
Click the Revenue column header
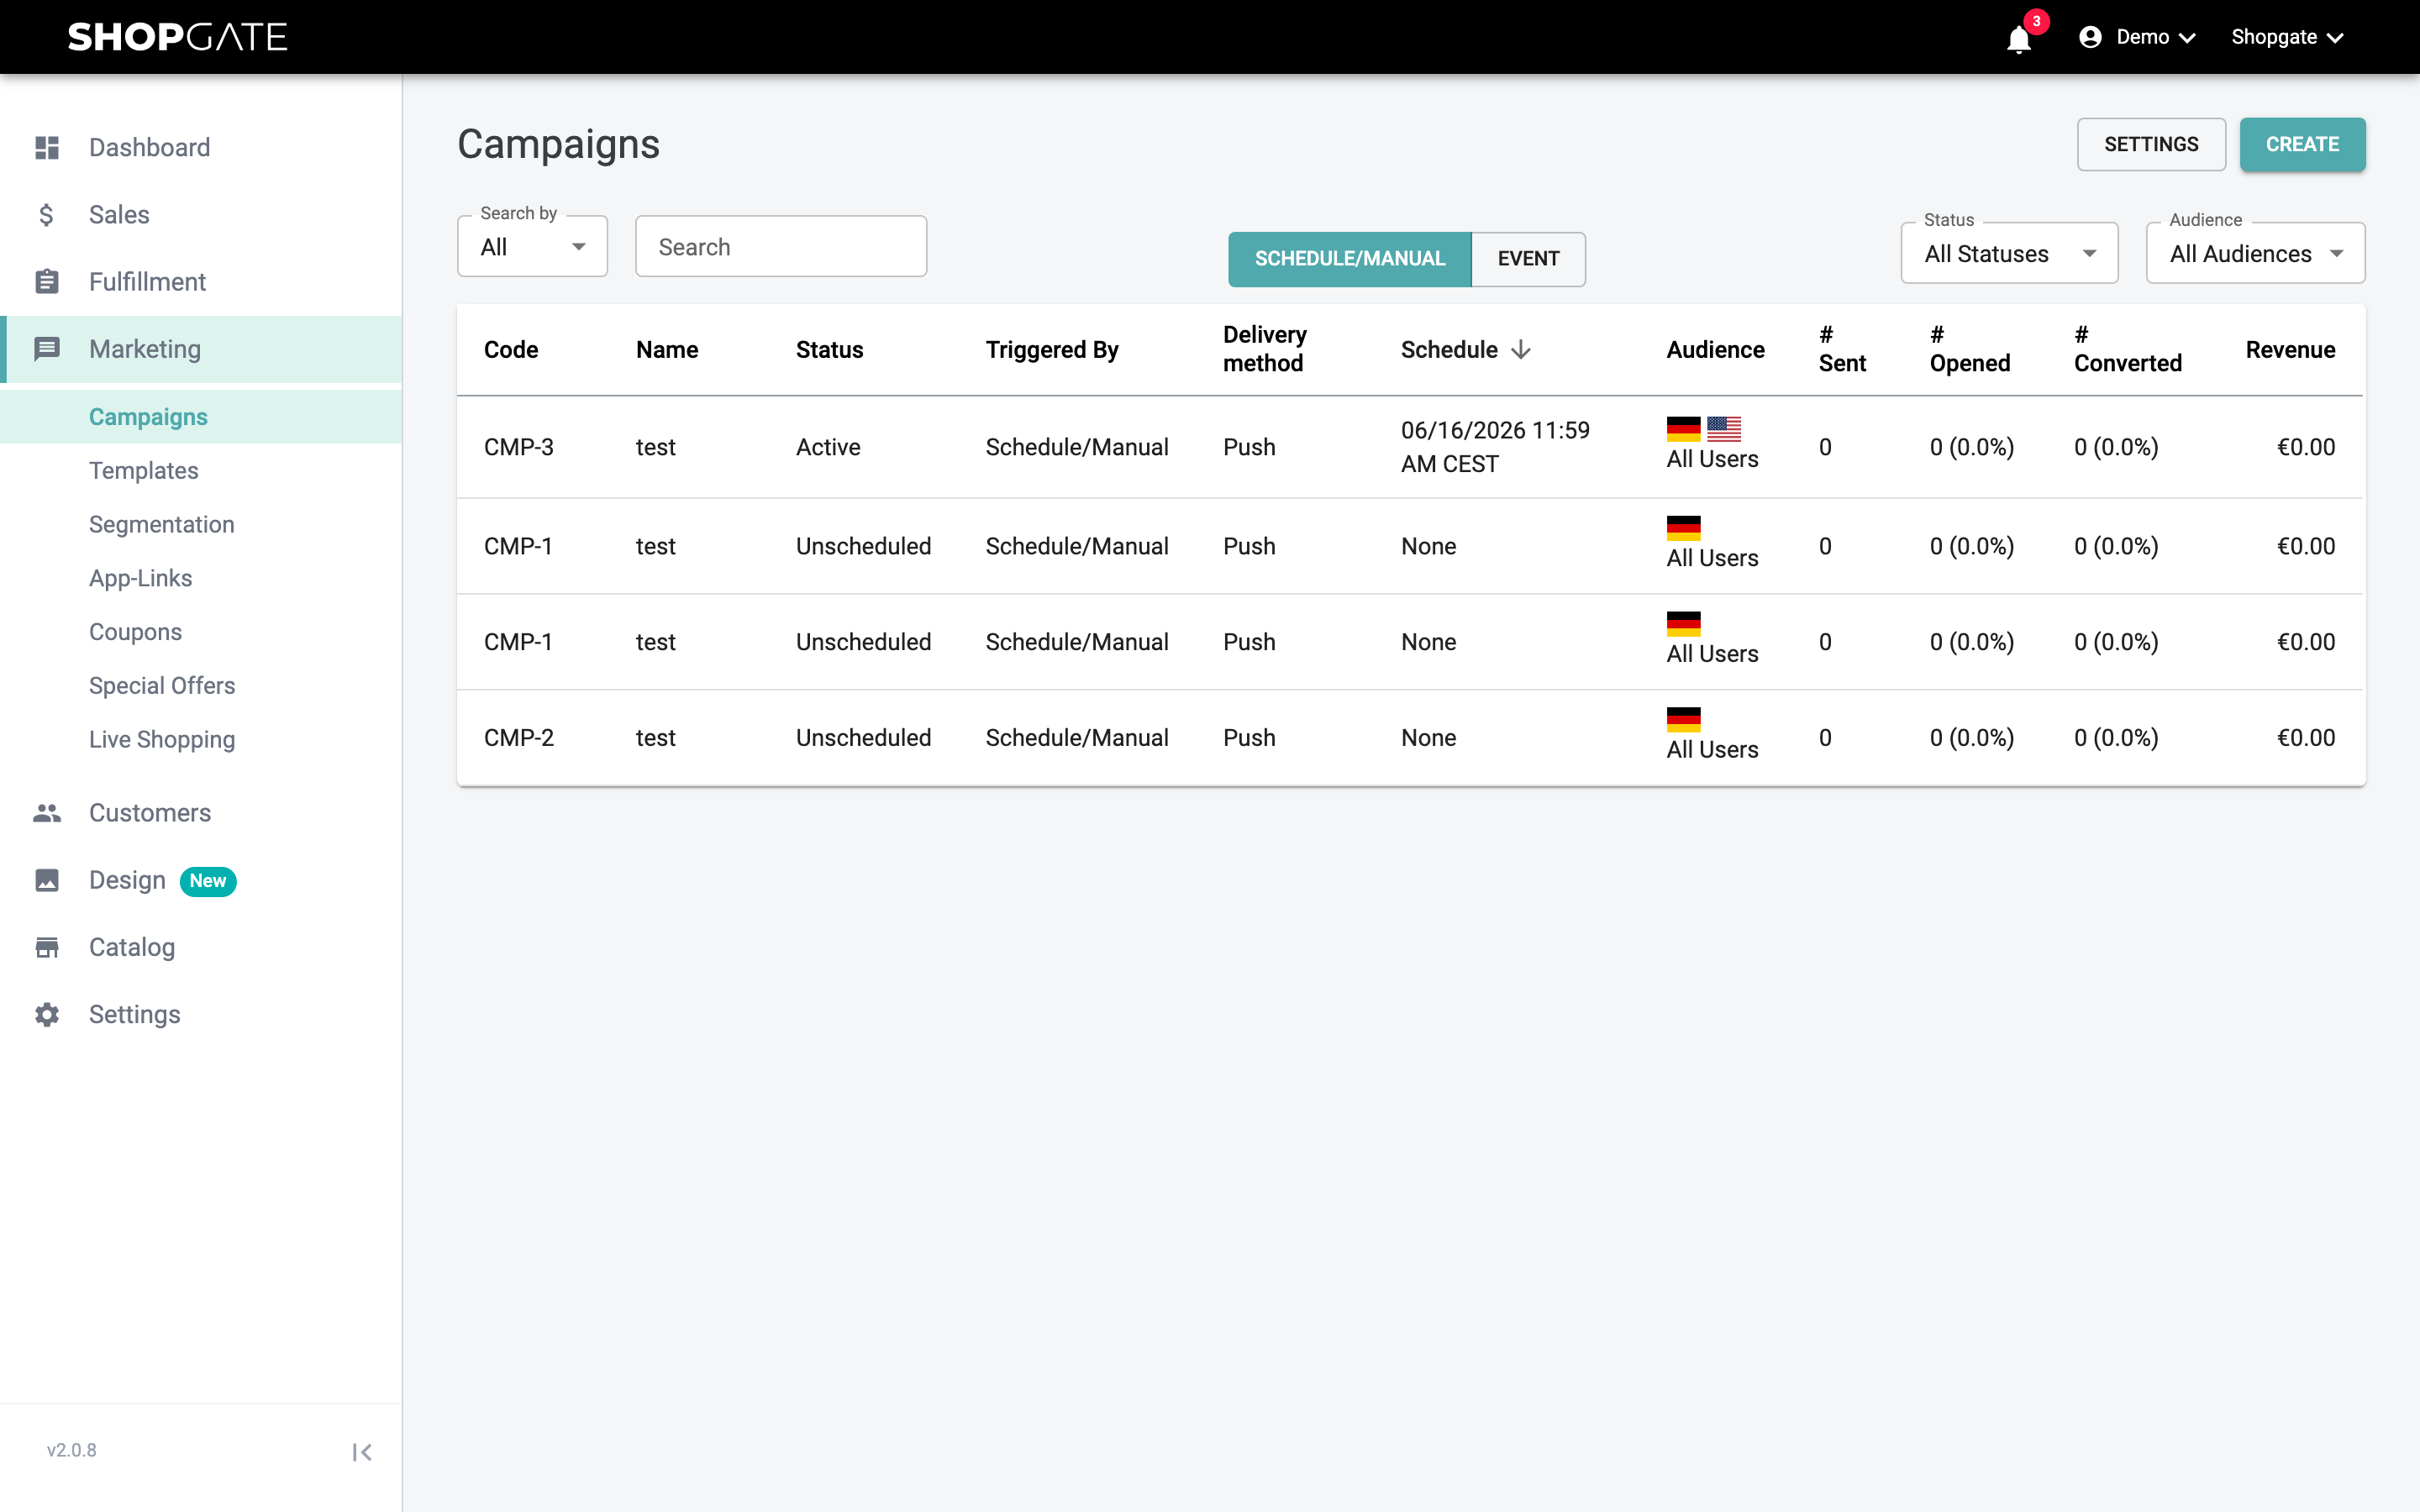pos(2290,349)
